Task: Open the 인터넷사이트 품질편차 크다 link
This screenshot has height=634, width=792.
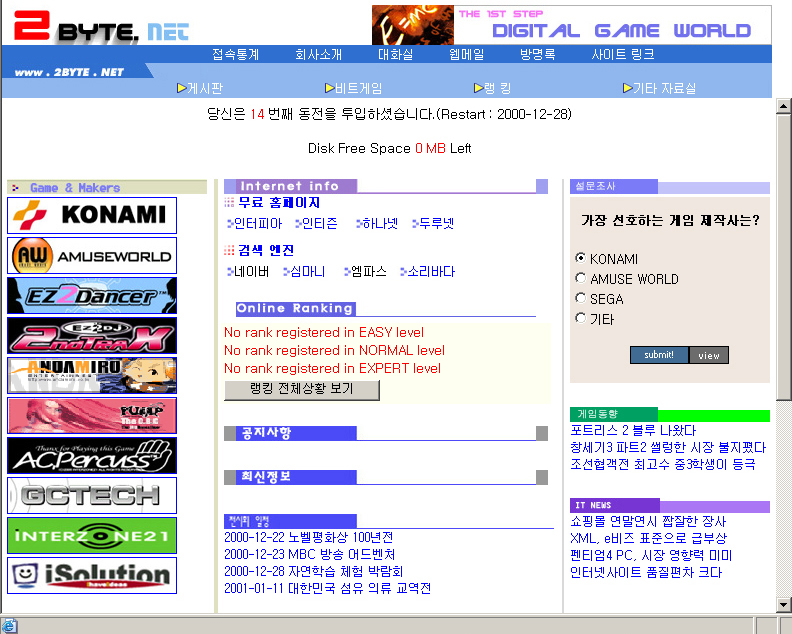Action: tap(647, 573)
